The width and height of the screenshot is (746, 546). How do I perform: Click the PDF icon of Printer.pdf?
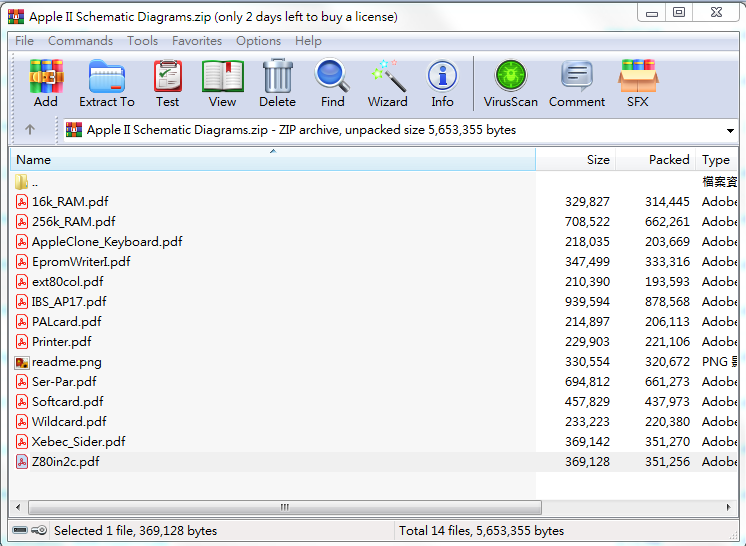coord(21,341)
